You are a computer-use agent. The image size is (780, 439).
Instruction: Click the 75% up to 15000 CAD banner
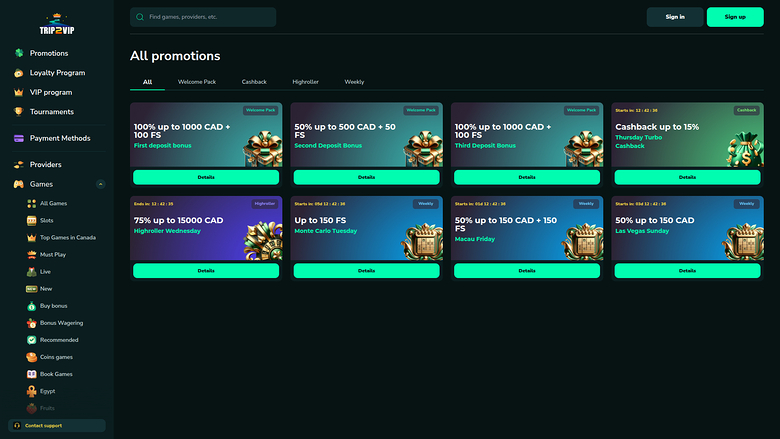pyautogui.click(x=206, y=228)
